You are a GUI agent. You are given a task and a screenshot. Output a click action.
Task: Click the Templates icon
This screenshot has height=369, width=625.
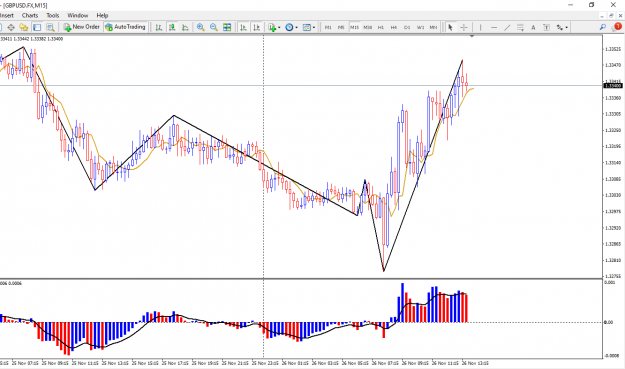[307, 27]
